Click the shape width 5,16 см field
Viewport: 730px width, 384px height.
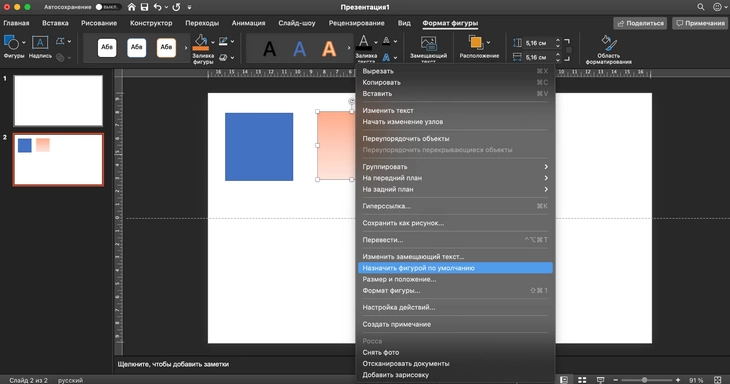539,57
